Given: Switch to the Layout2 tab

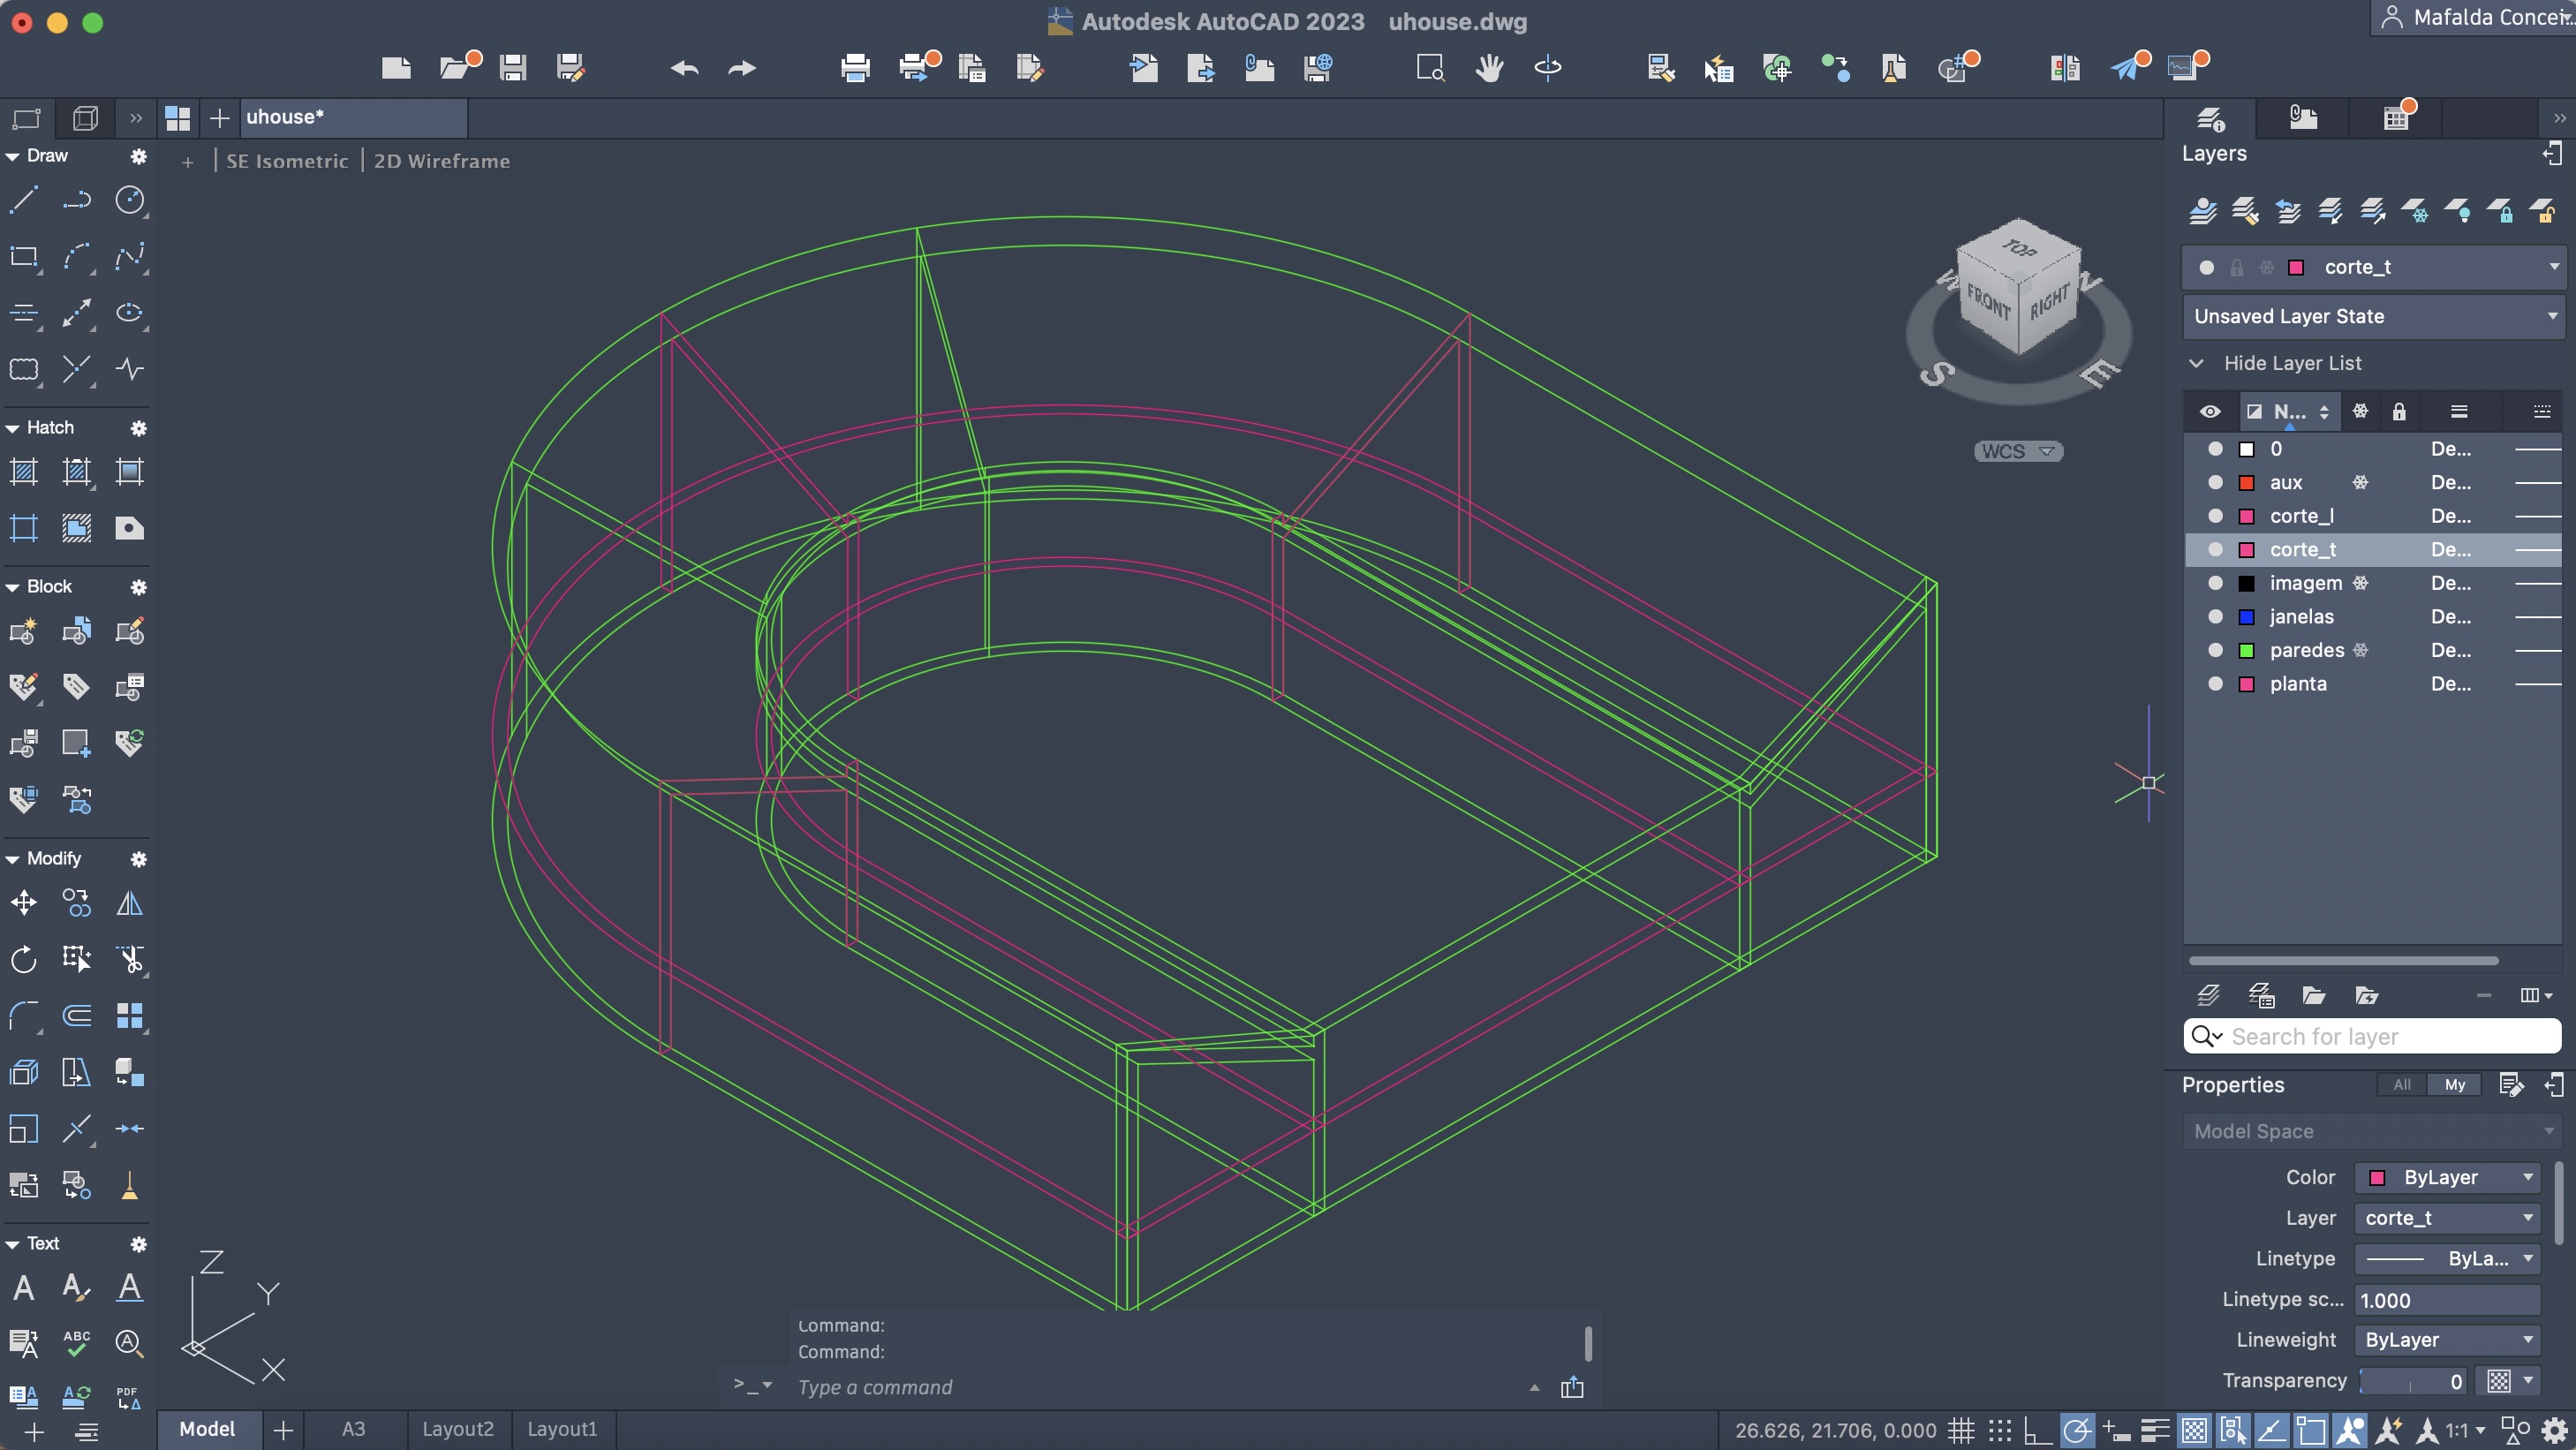Looking at the screenshot, I should pyautogui.click(x=457, y=1429).
